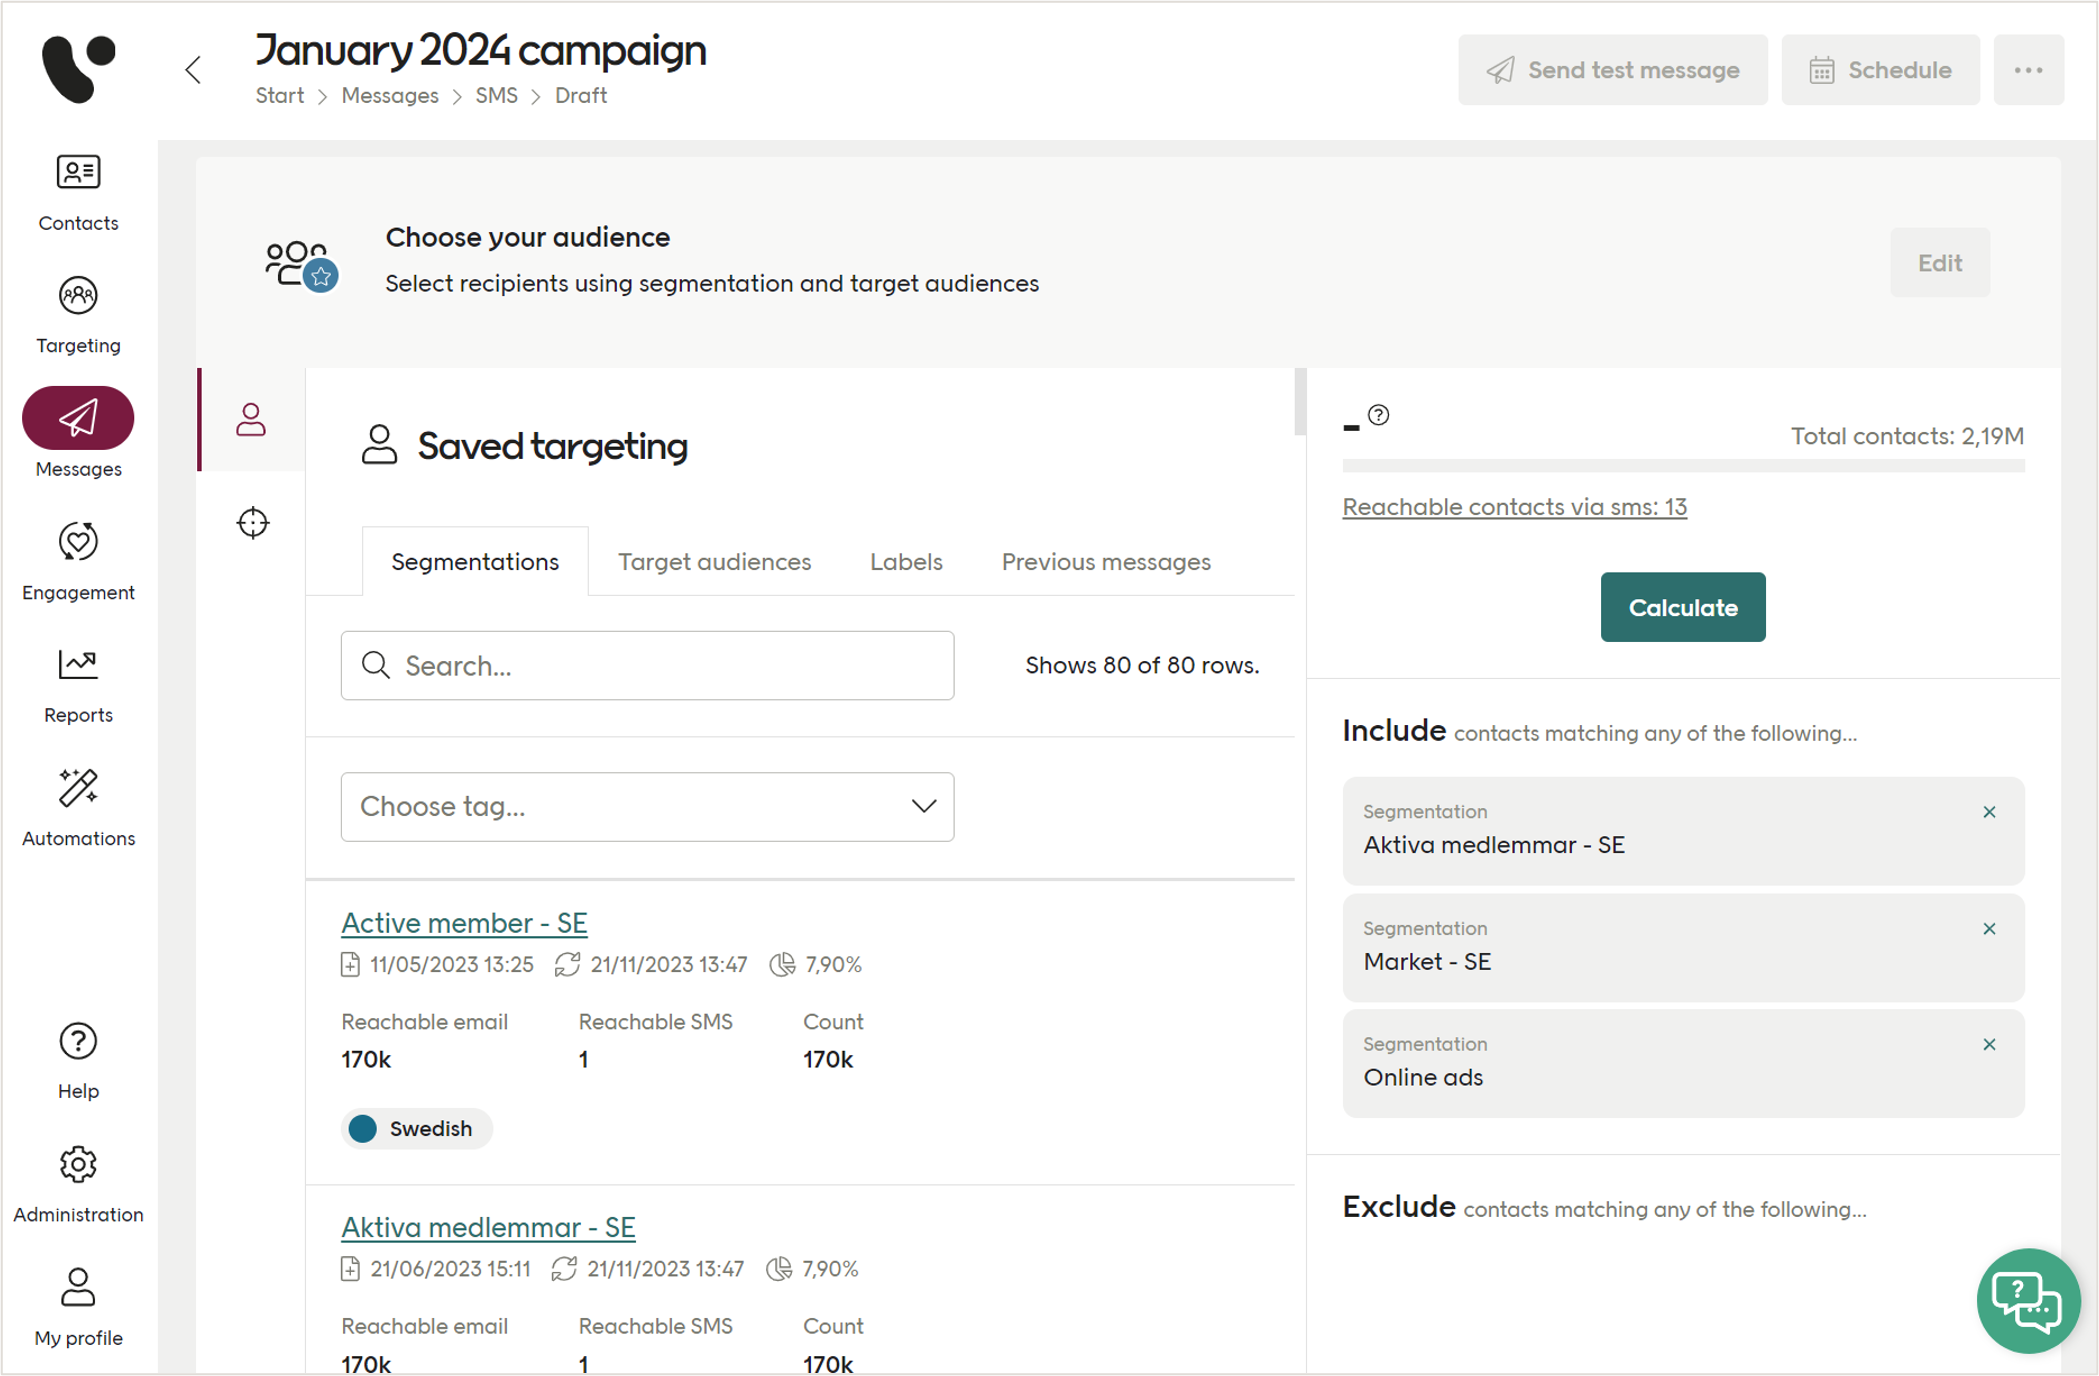Screen dimensions: 2099x1376
Task: Open the Engagement section
Action: pos(78,562)
